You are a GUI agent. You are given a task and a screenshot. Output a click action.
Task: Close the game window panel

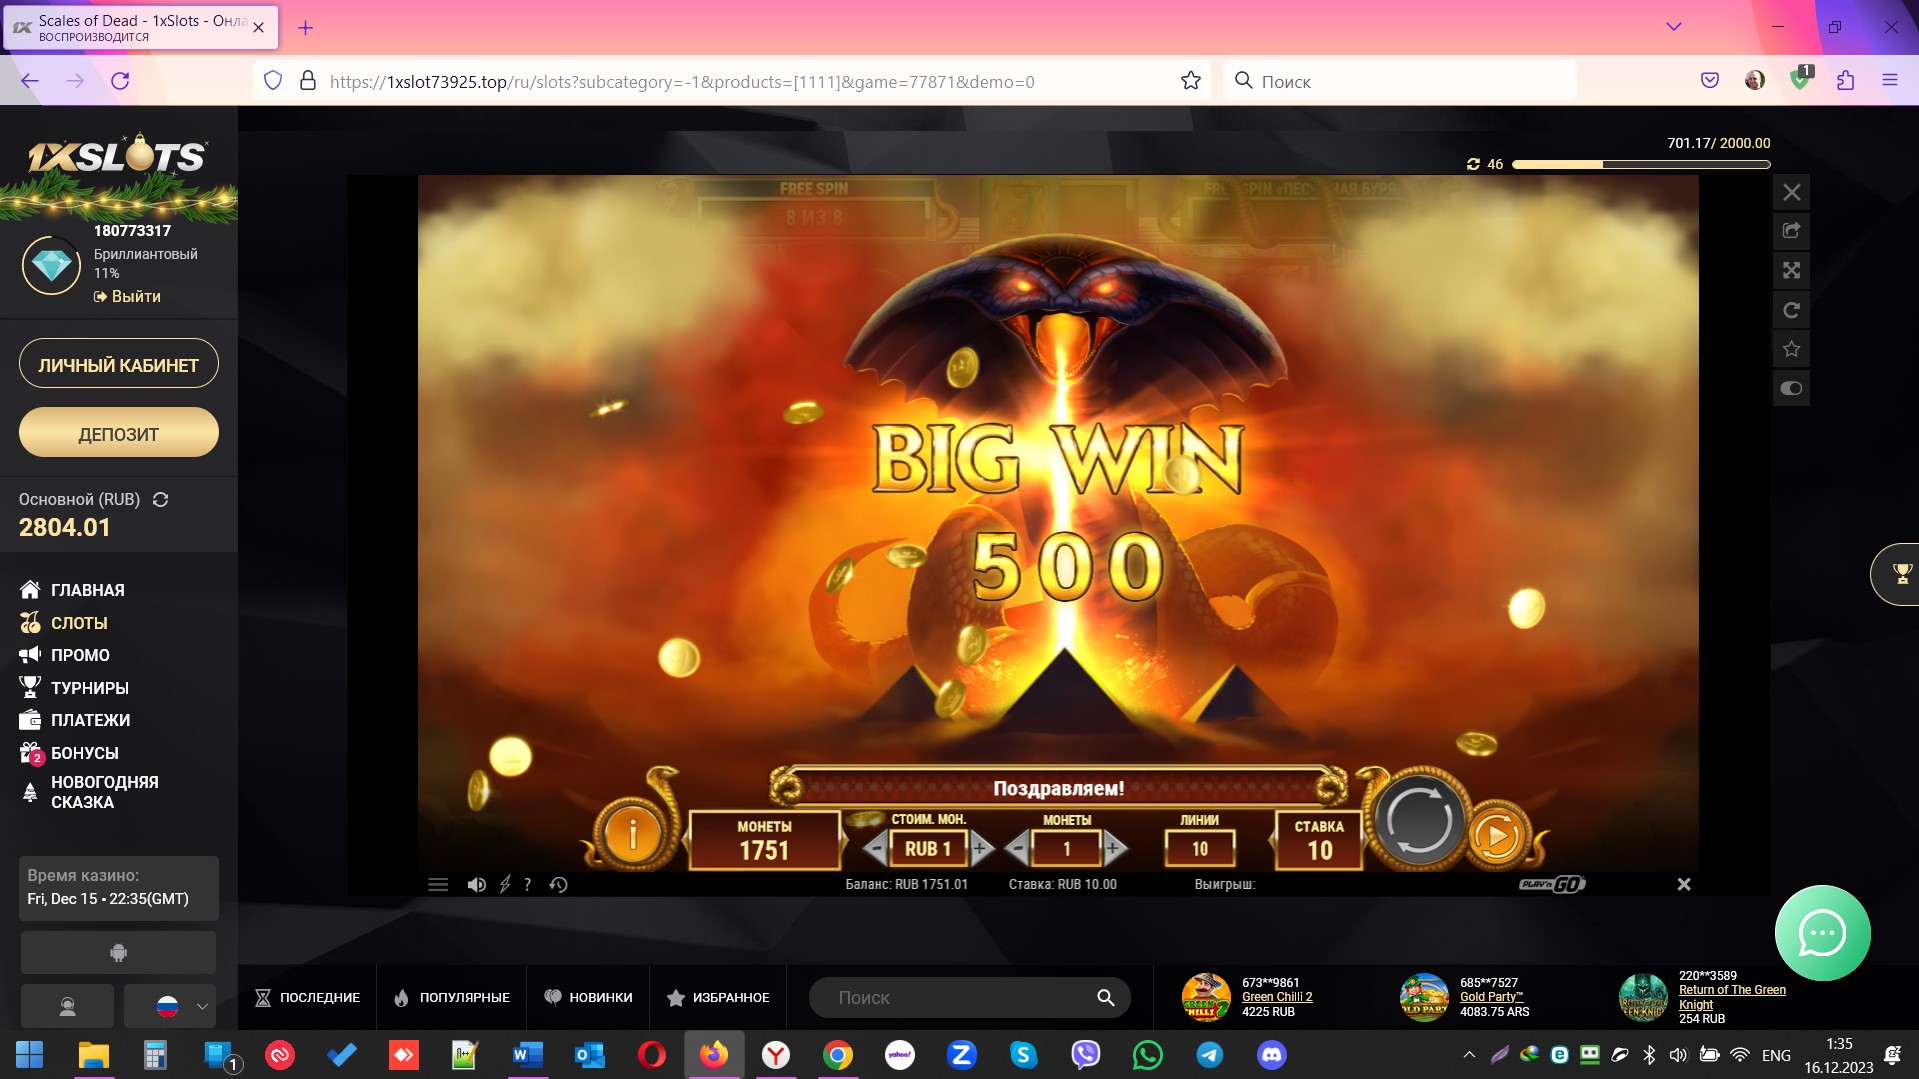pyautogui.click(x=1791, y=192)
